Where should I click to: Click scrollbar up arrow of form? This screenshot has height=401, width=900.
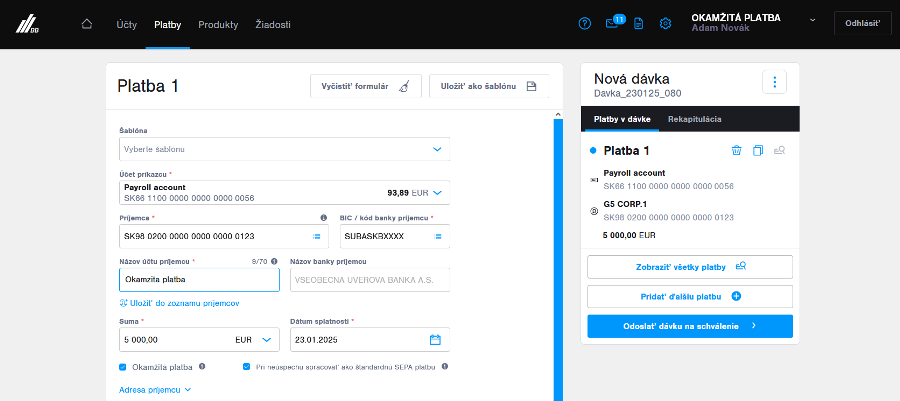point(557,114)
